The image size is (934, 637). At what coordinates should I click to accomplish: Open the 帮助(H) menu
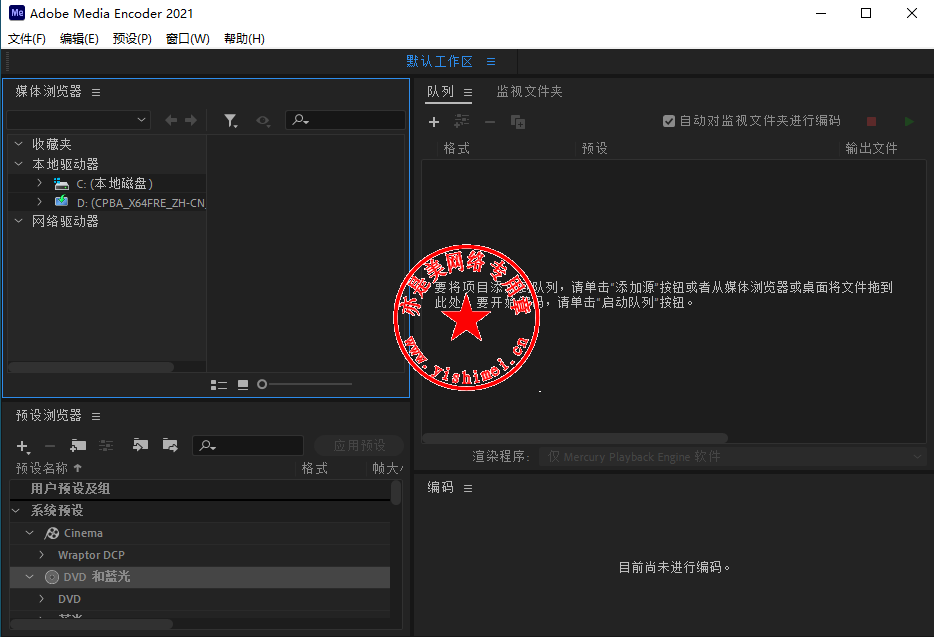pos(244,39)
